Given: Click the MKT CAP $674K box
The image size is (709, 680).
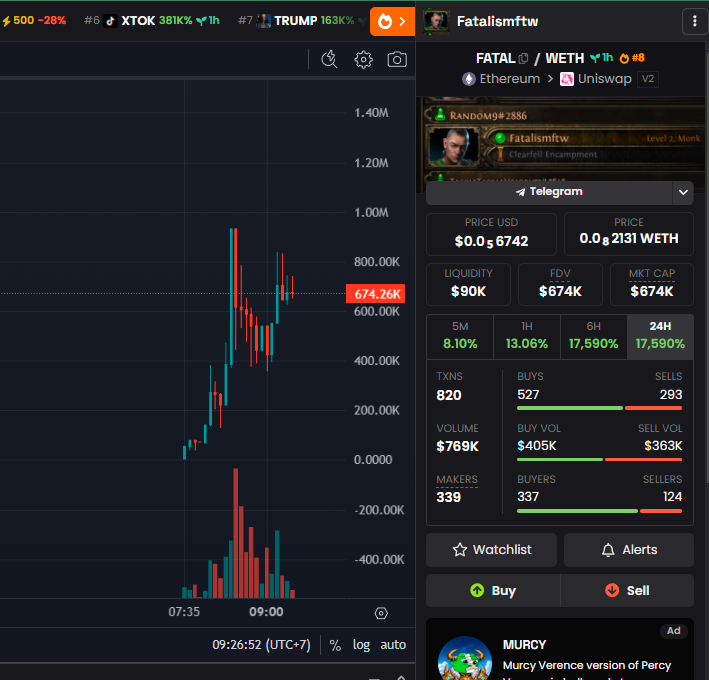Looking at the screenshot, I should (652, 285).
